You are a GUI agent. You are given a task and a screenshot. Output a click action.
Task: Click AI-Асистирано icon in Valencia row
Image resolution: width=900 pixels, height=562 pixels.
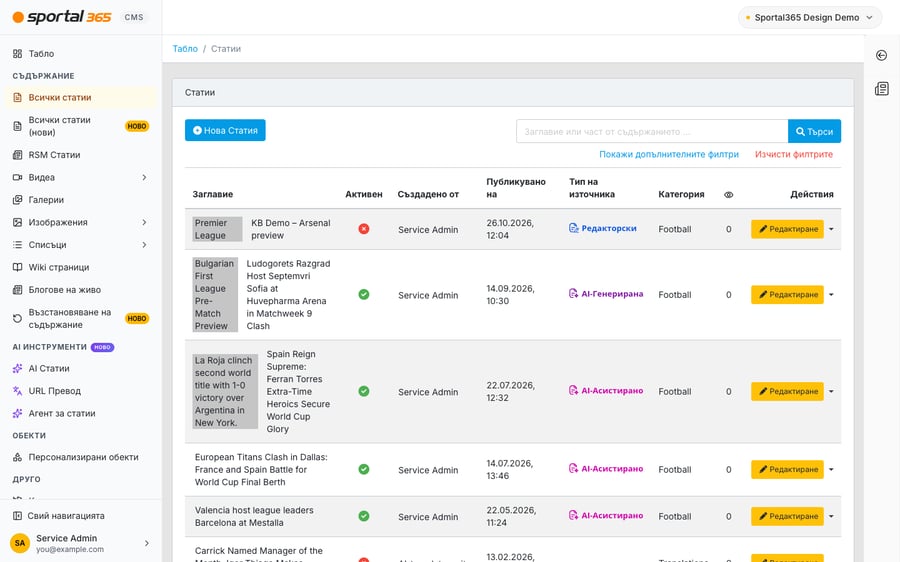(573, 516)
